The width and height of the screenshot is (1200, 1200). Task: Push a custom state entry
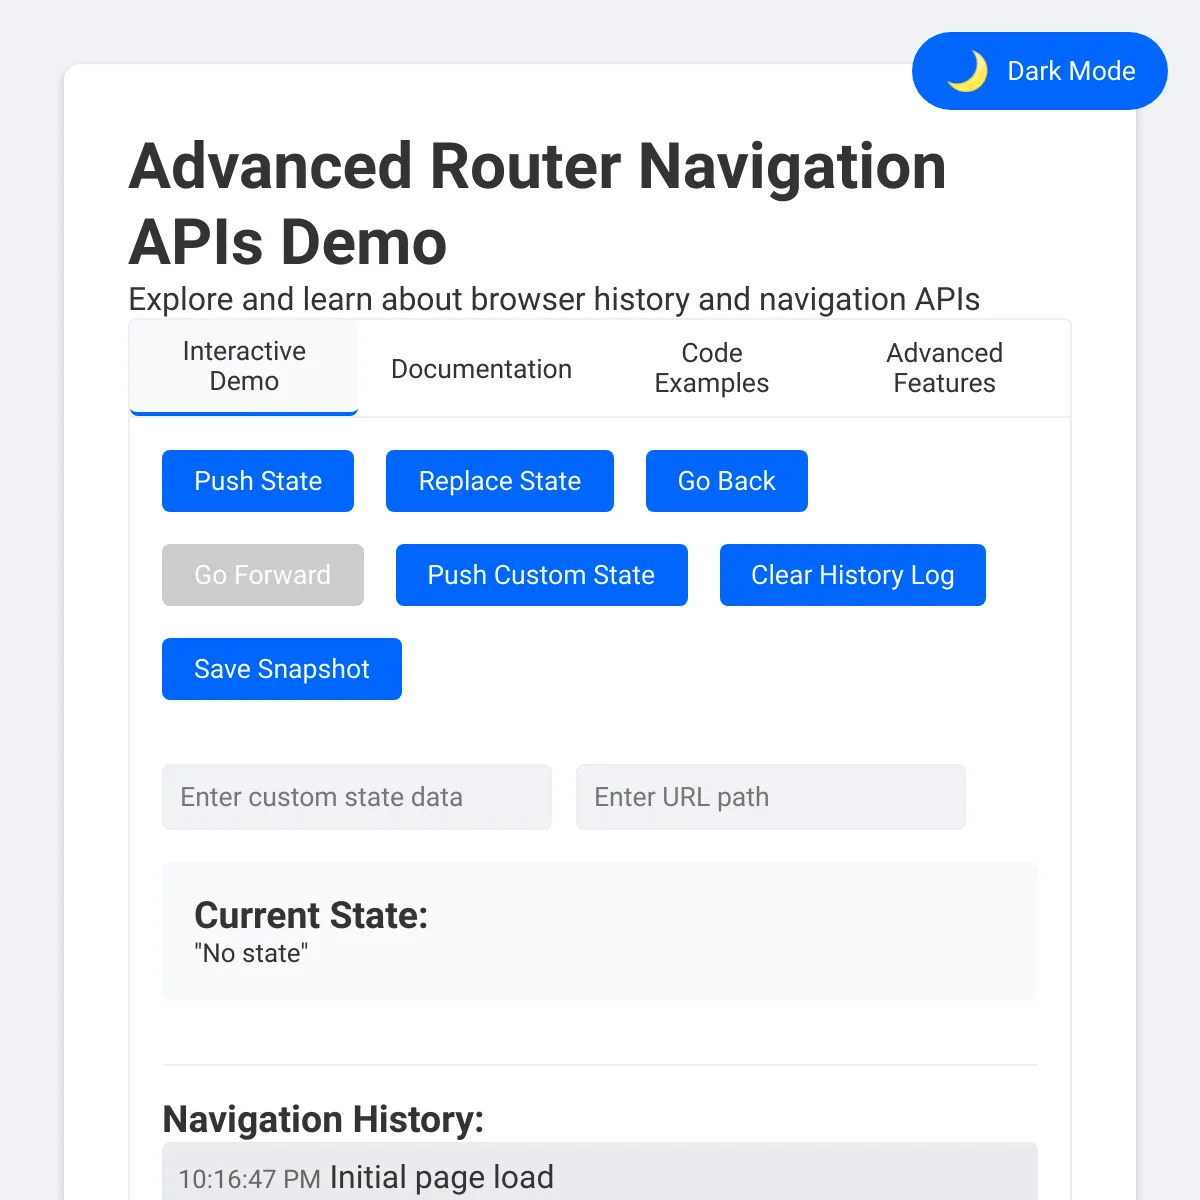click(541, 575)
